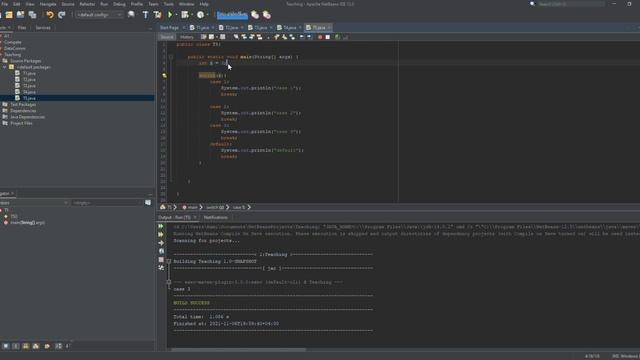This screenshot has width=640, height=360.
Task: Open output settings wrench icon
Action: pos(161,268)
